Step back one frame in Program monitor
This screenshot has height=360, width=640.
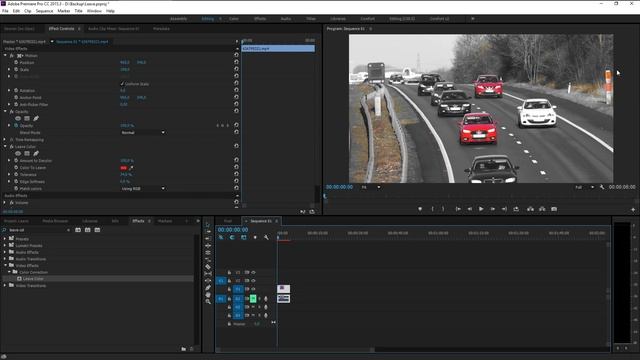click(x=470, y=209)
